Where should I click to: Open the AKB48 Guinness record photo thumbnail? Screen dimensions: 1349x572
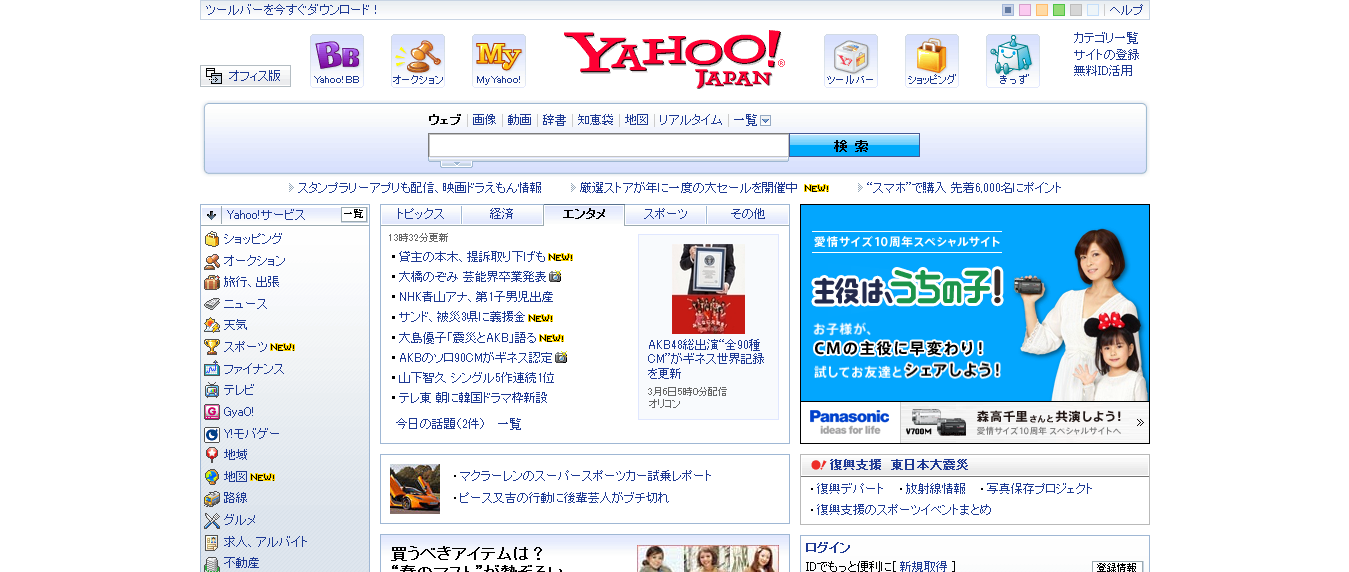708,289
